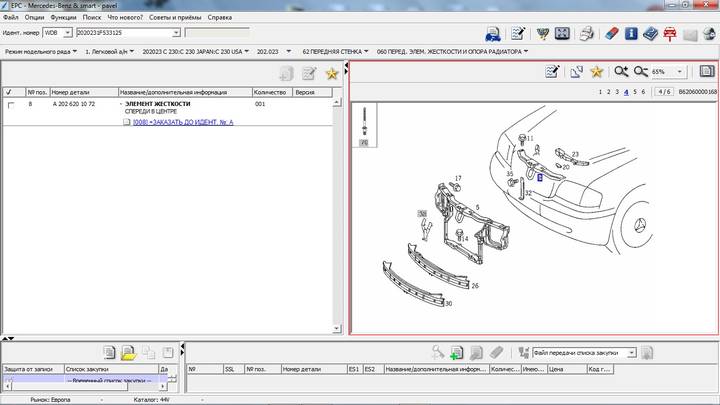The height and width of the screenshot is (405, 720).
Task: Go to diagram page 5
Action: coord(635,91)
